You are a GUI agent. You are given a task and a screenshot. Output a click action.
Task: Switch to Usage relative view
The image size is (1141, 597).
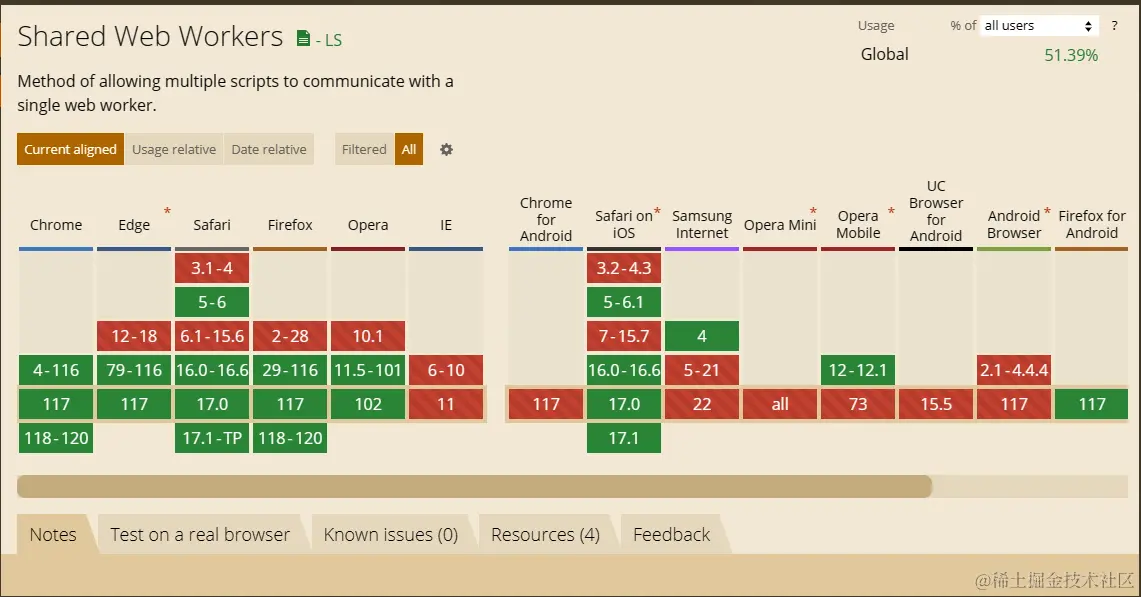tap(174, 149)
